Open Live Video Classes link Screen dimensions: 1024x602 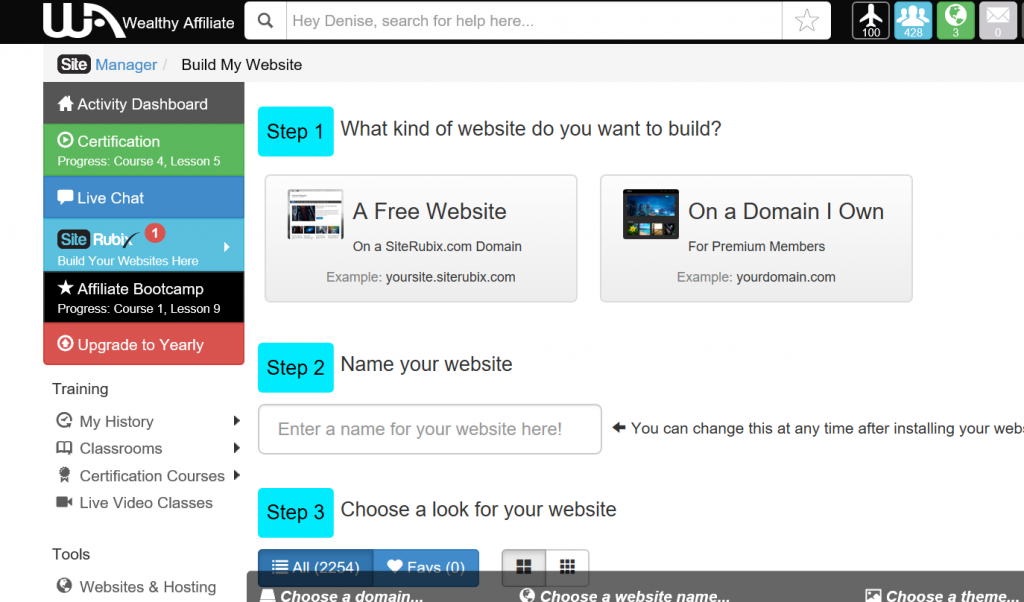tap(146, 503)
